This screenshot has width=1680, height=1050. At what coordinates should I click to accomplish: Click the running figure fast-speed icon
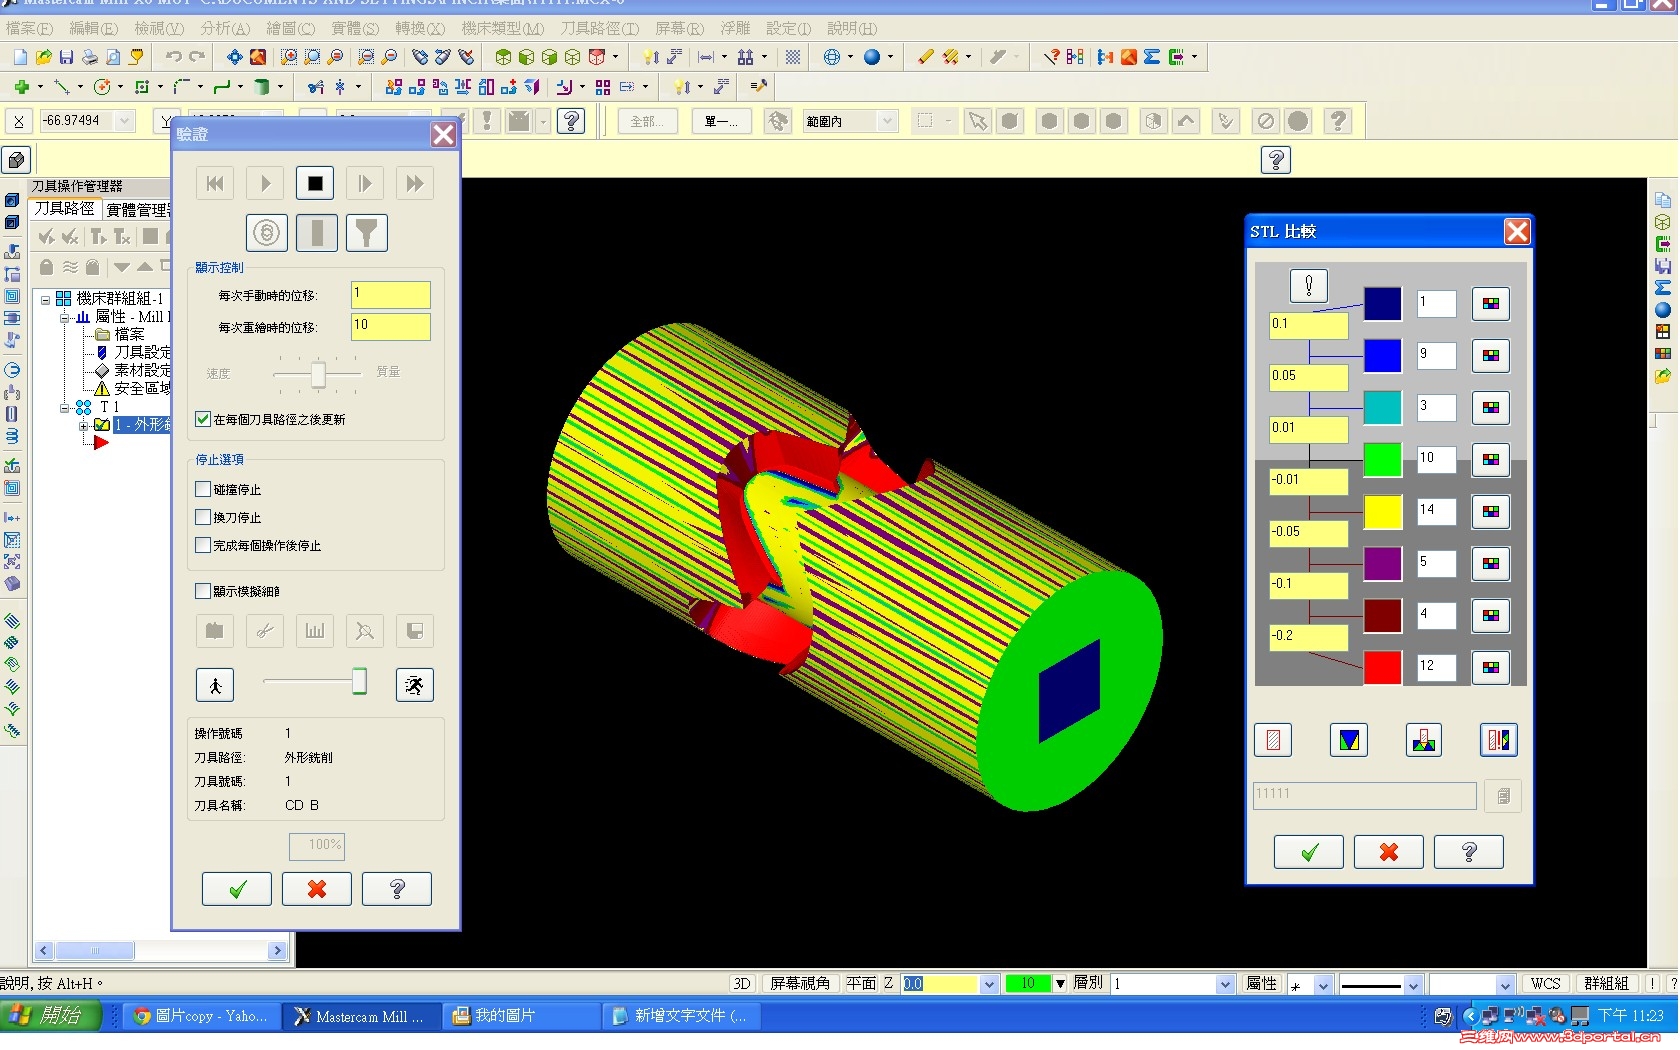coord(414,685)
